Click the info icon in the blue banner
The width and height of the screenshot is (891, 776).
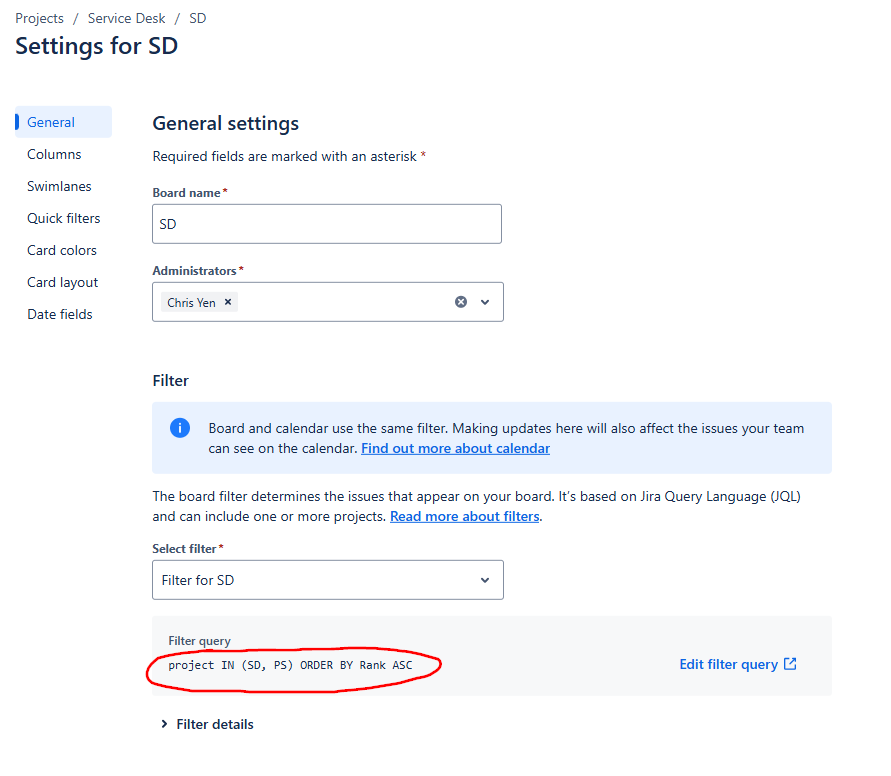[180, 428]
